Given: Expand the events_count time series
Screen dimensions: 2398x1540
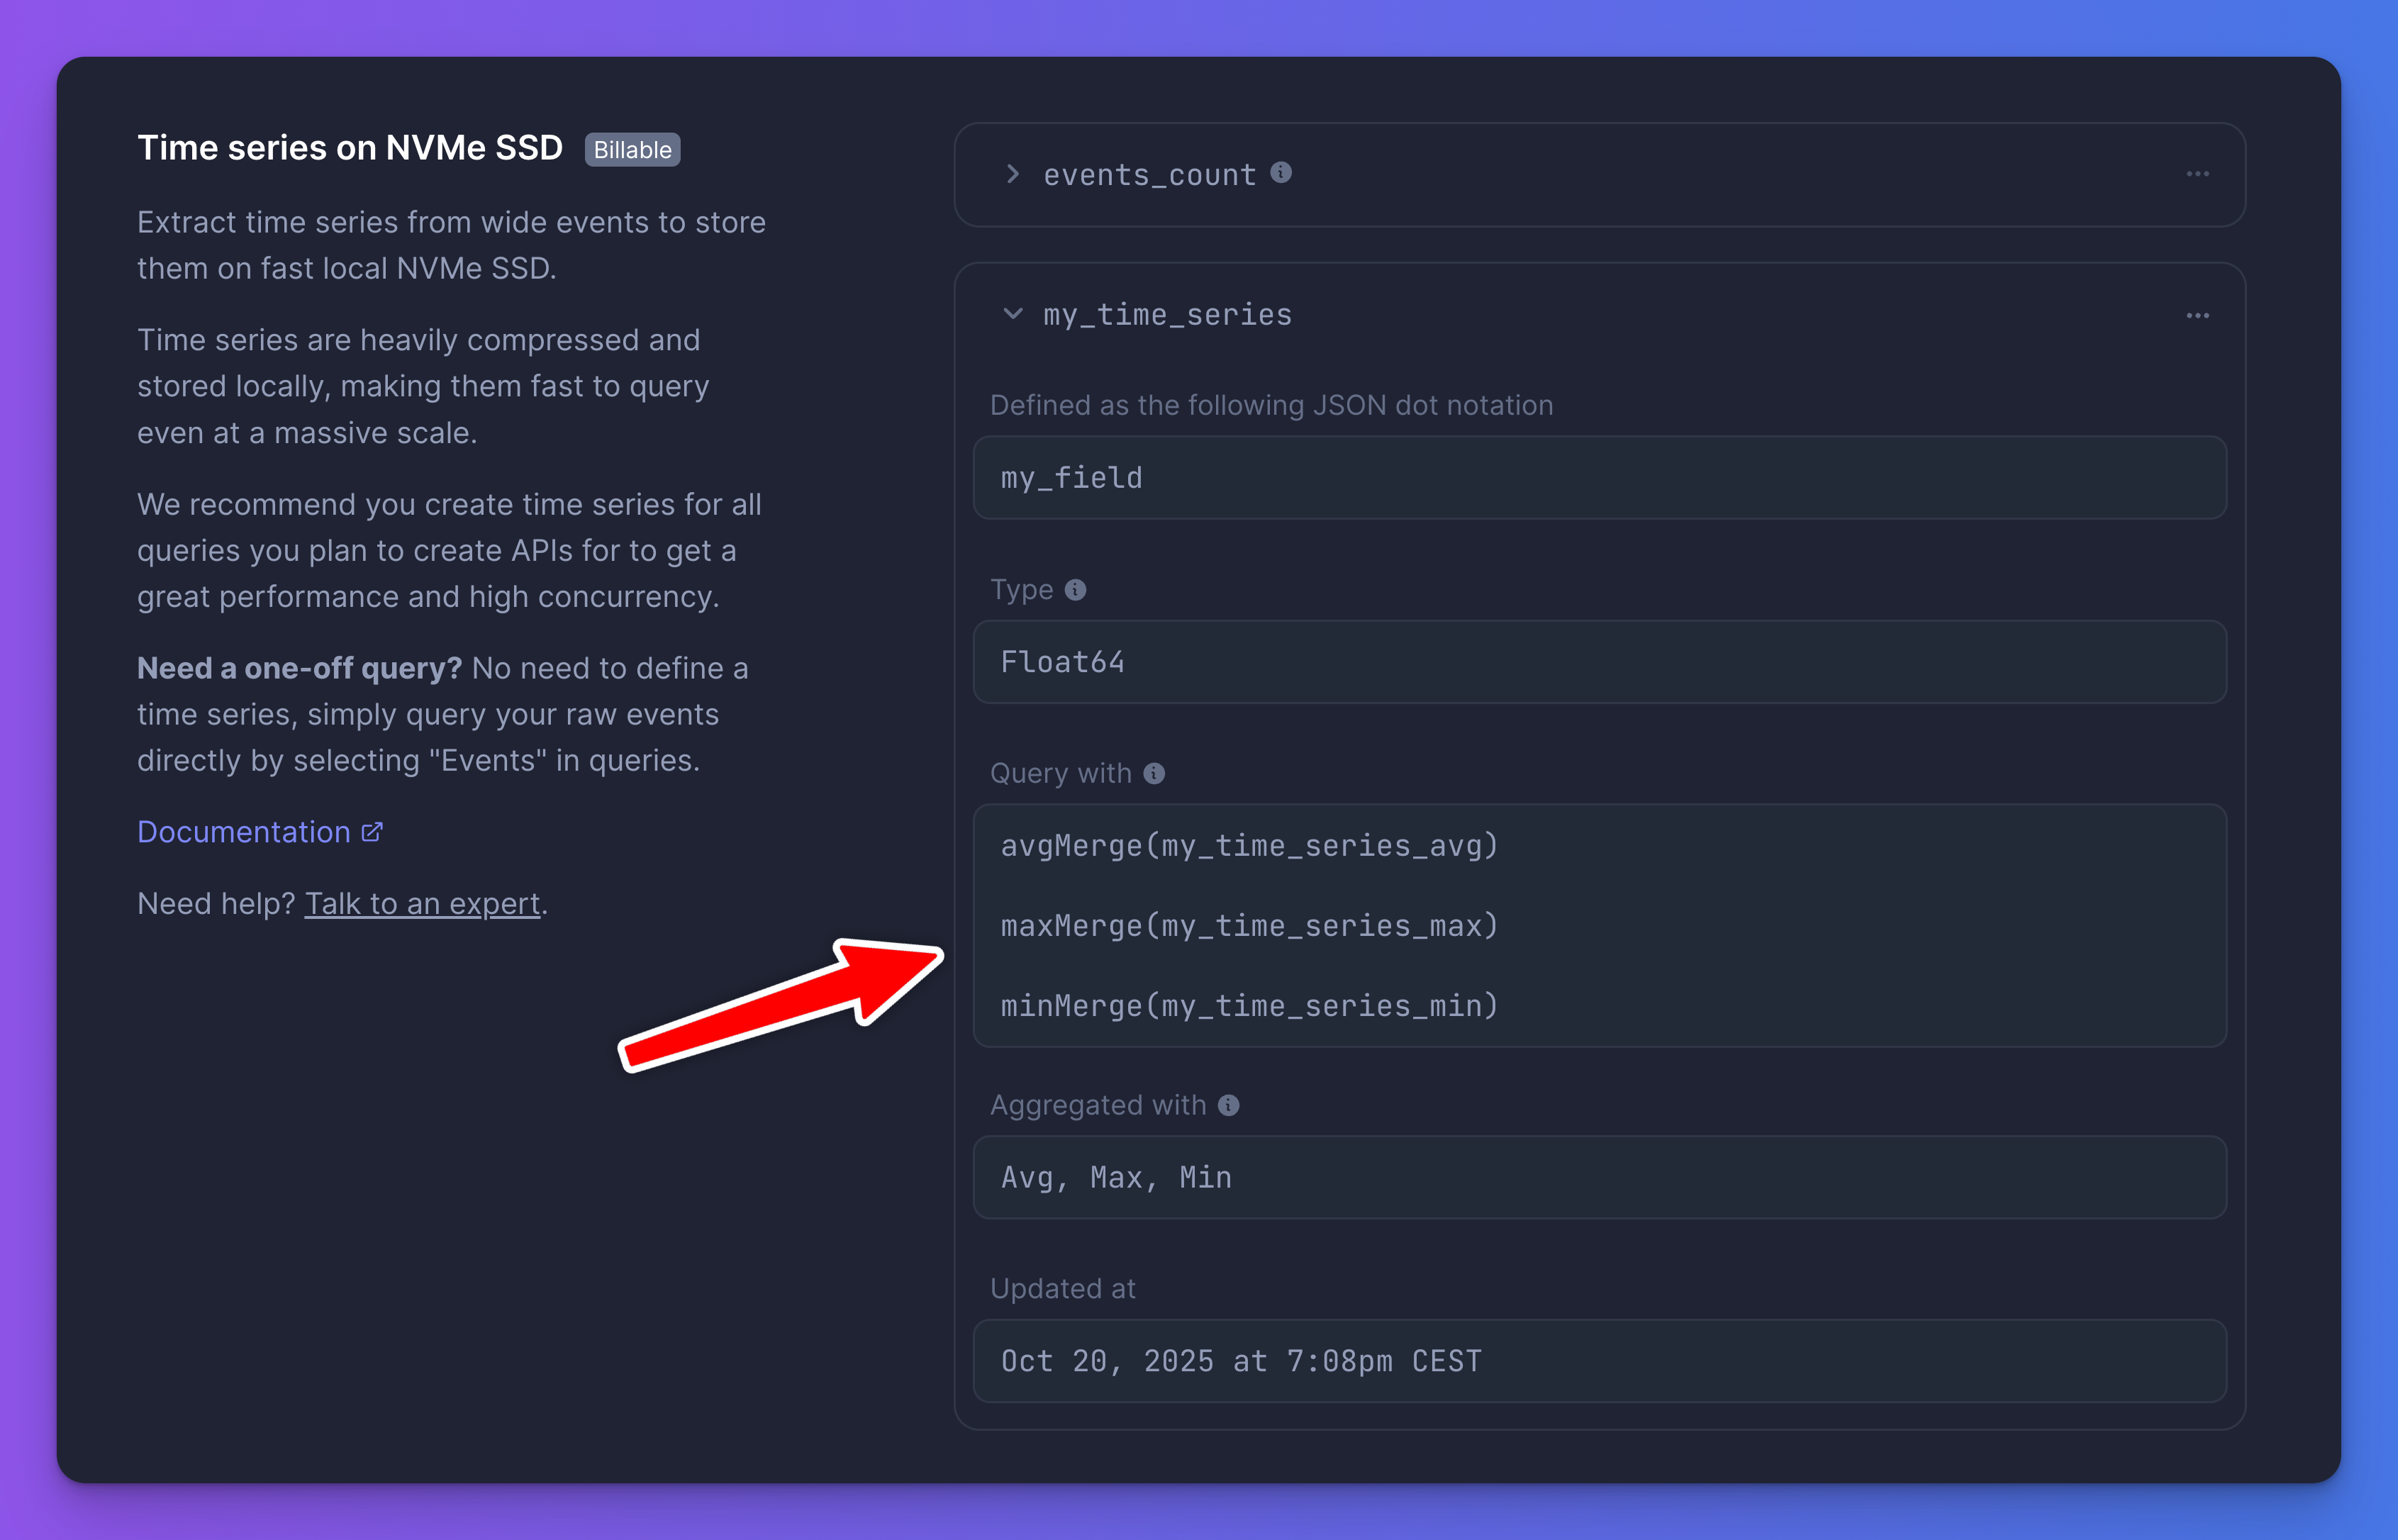Looking at the screenshot, I should click(1013, 174).
